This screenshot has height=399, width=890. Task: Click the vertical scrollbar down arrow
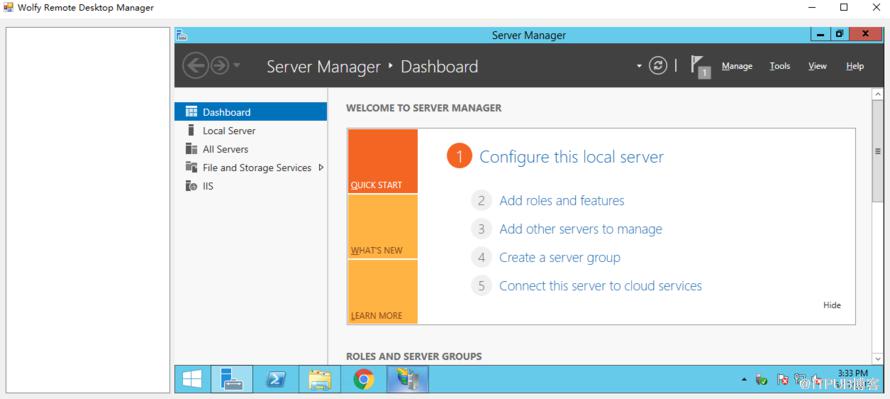coord(878,359)
